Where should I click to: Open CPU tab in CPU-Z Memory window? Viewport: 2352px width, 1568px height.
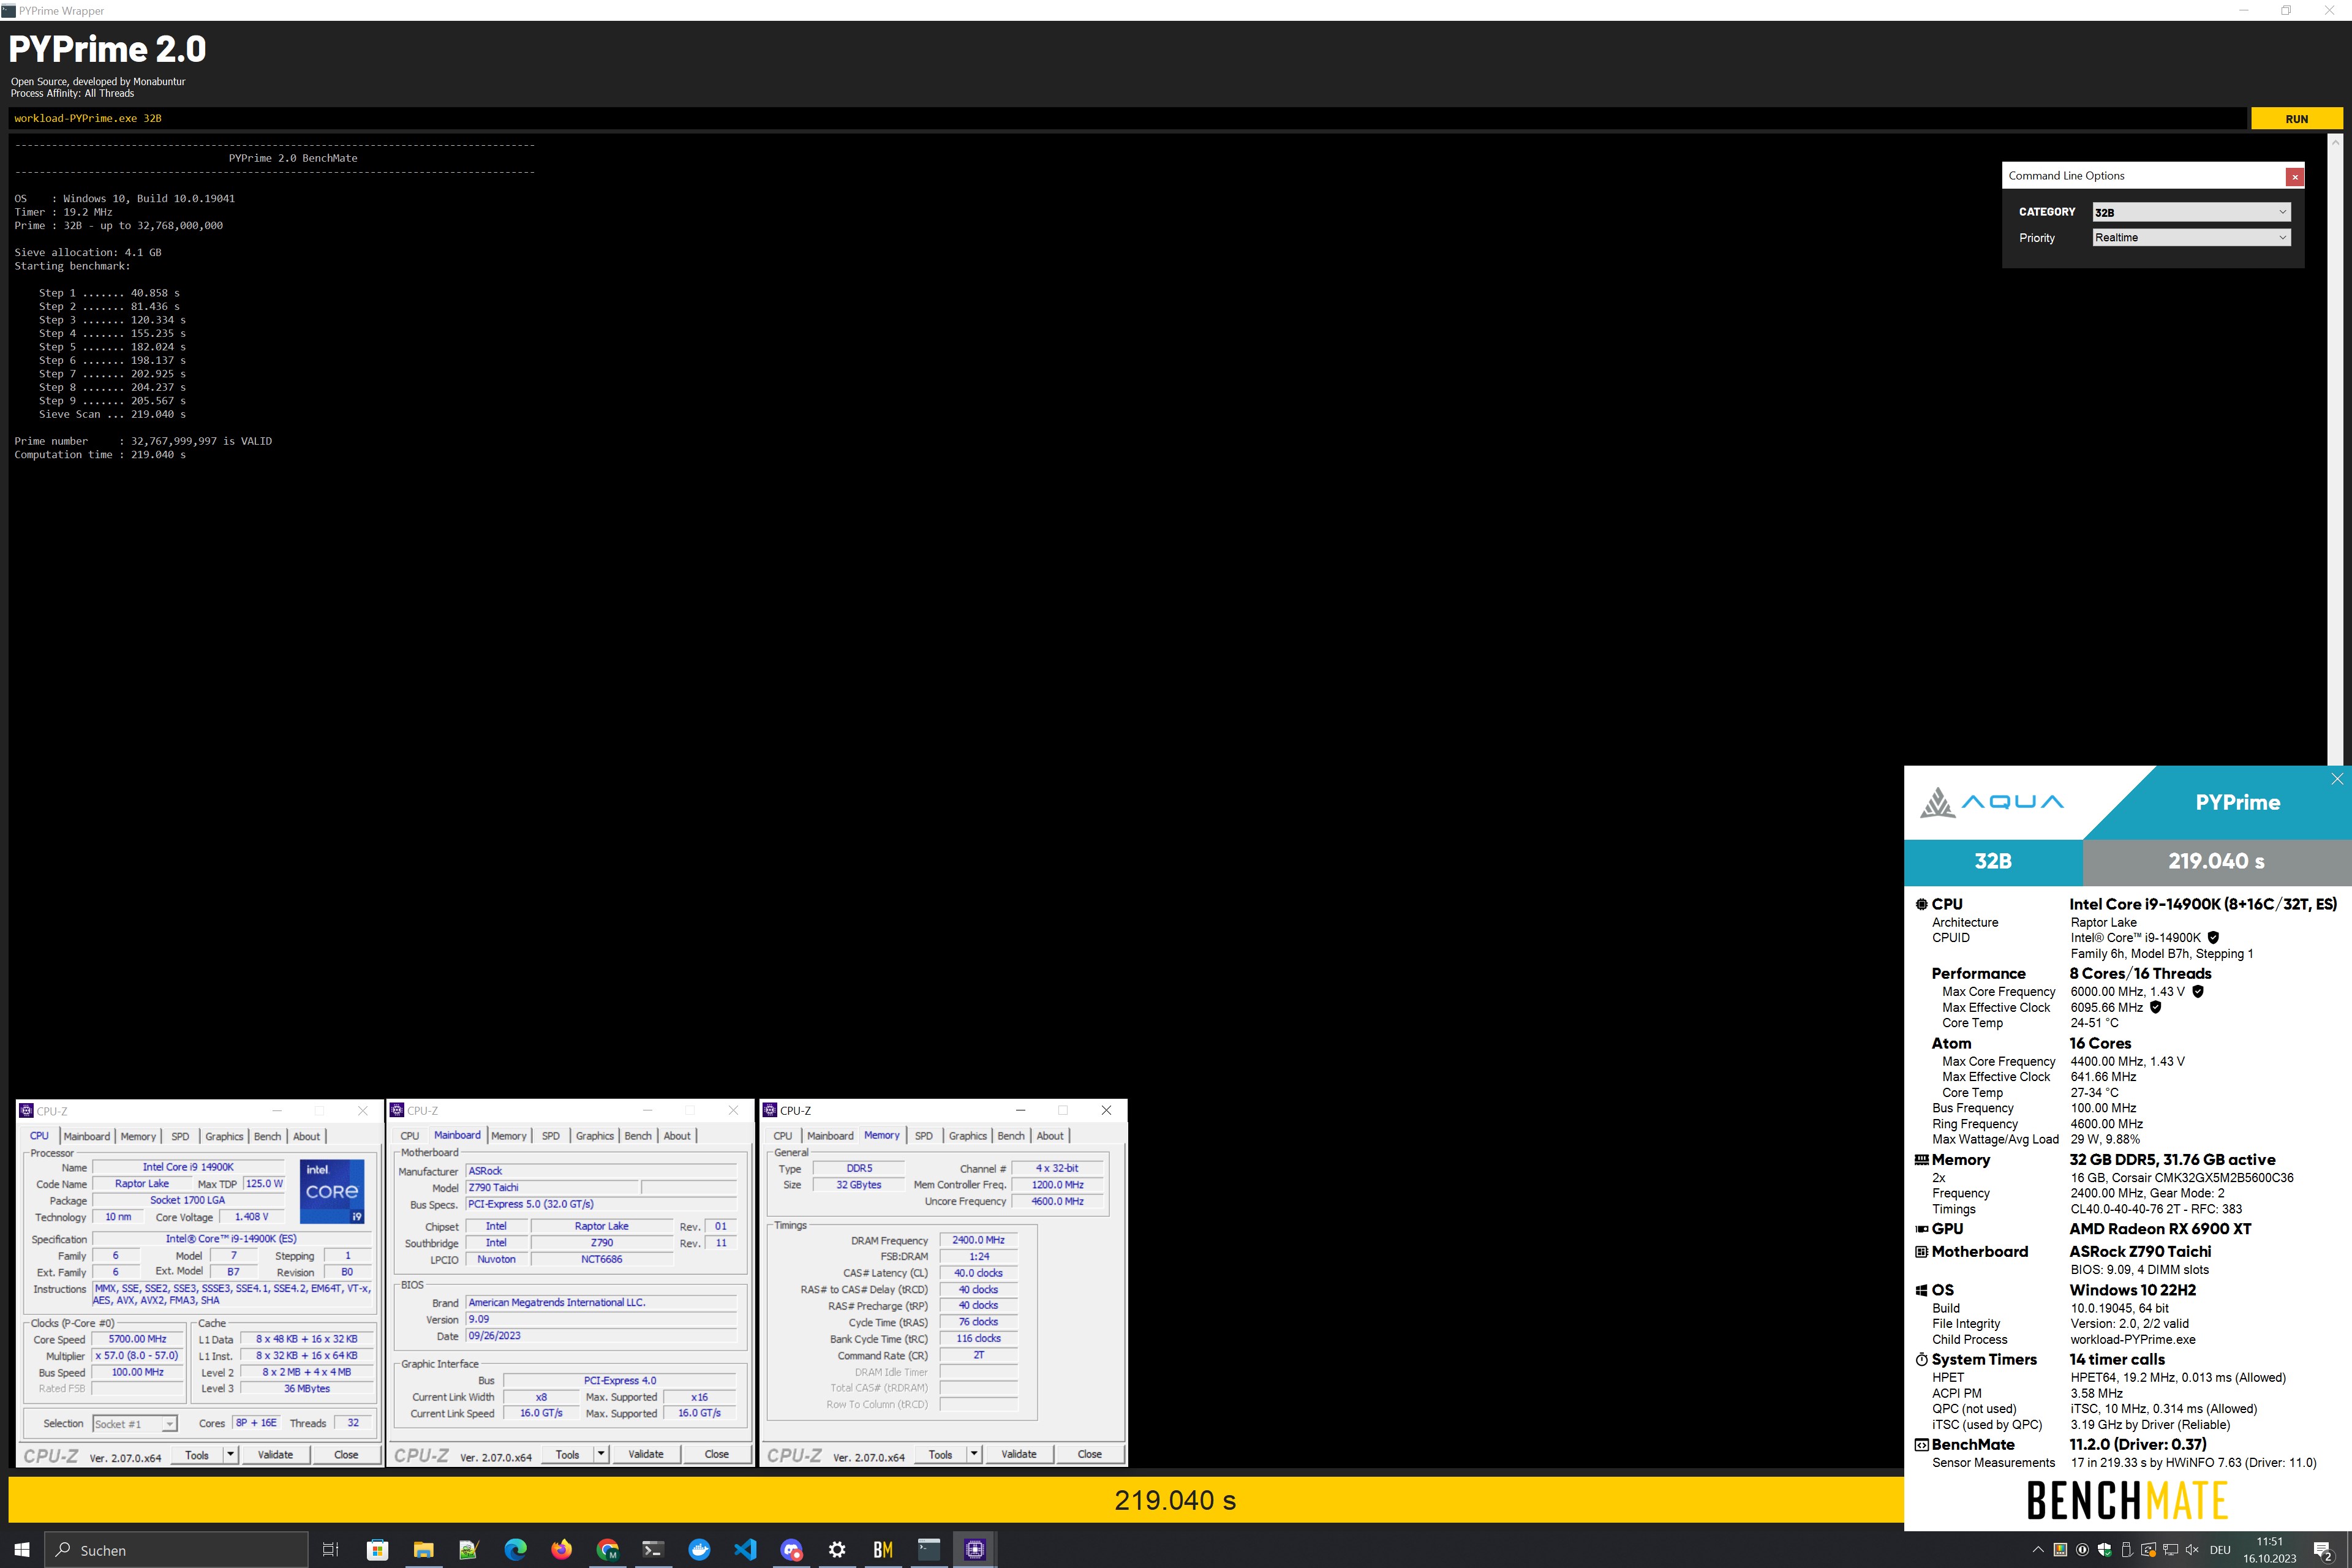tap(783, 1136)
